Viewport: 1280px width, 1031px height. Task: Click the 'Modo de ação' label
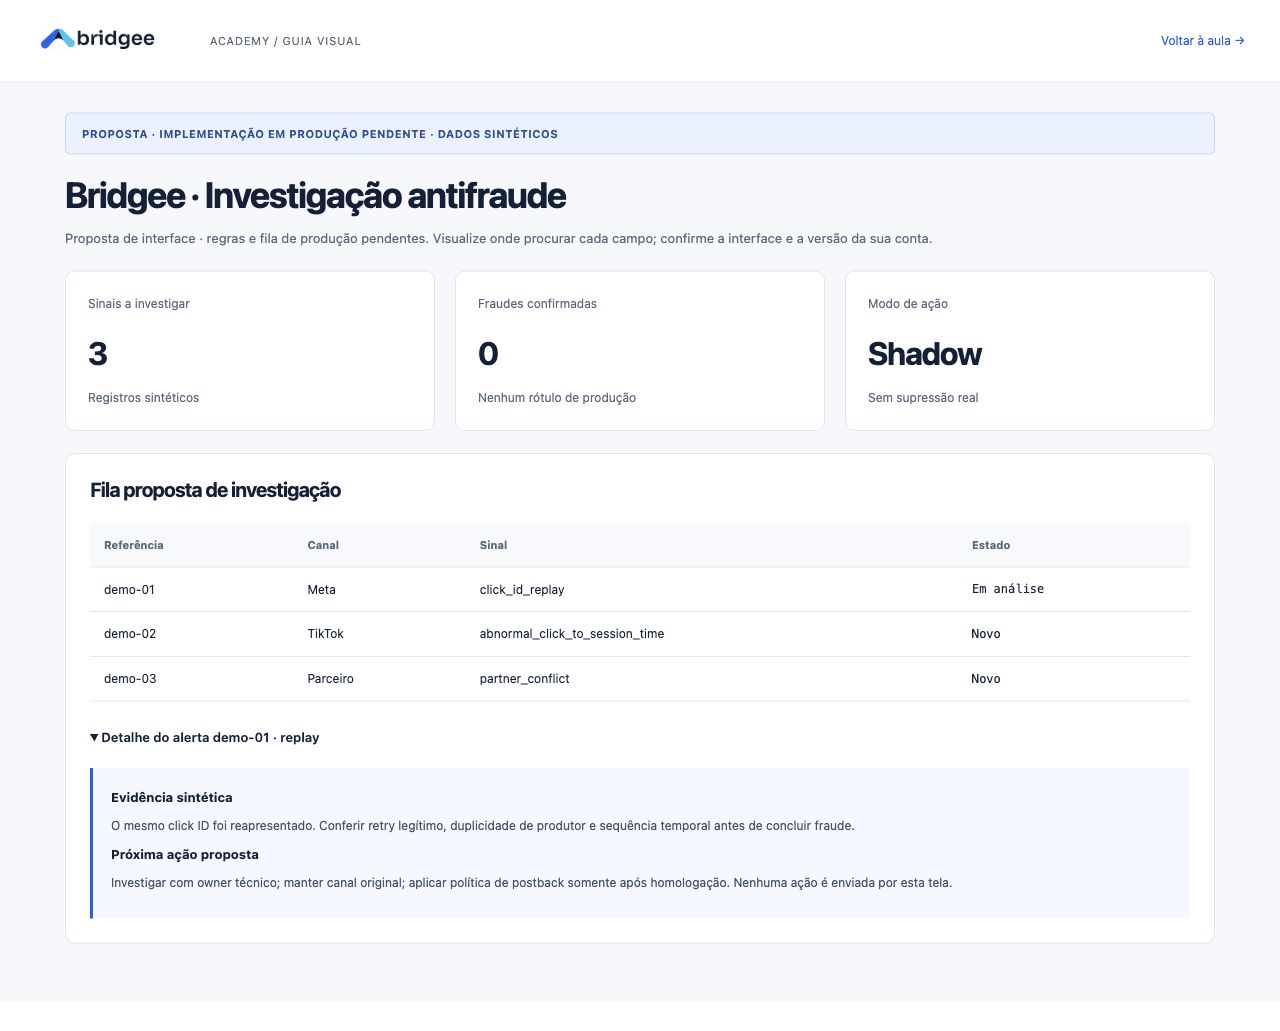[908, 304]
